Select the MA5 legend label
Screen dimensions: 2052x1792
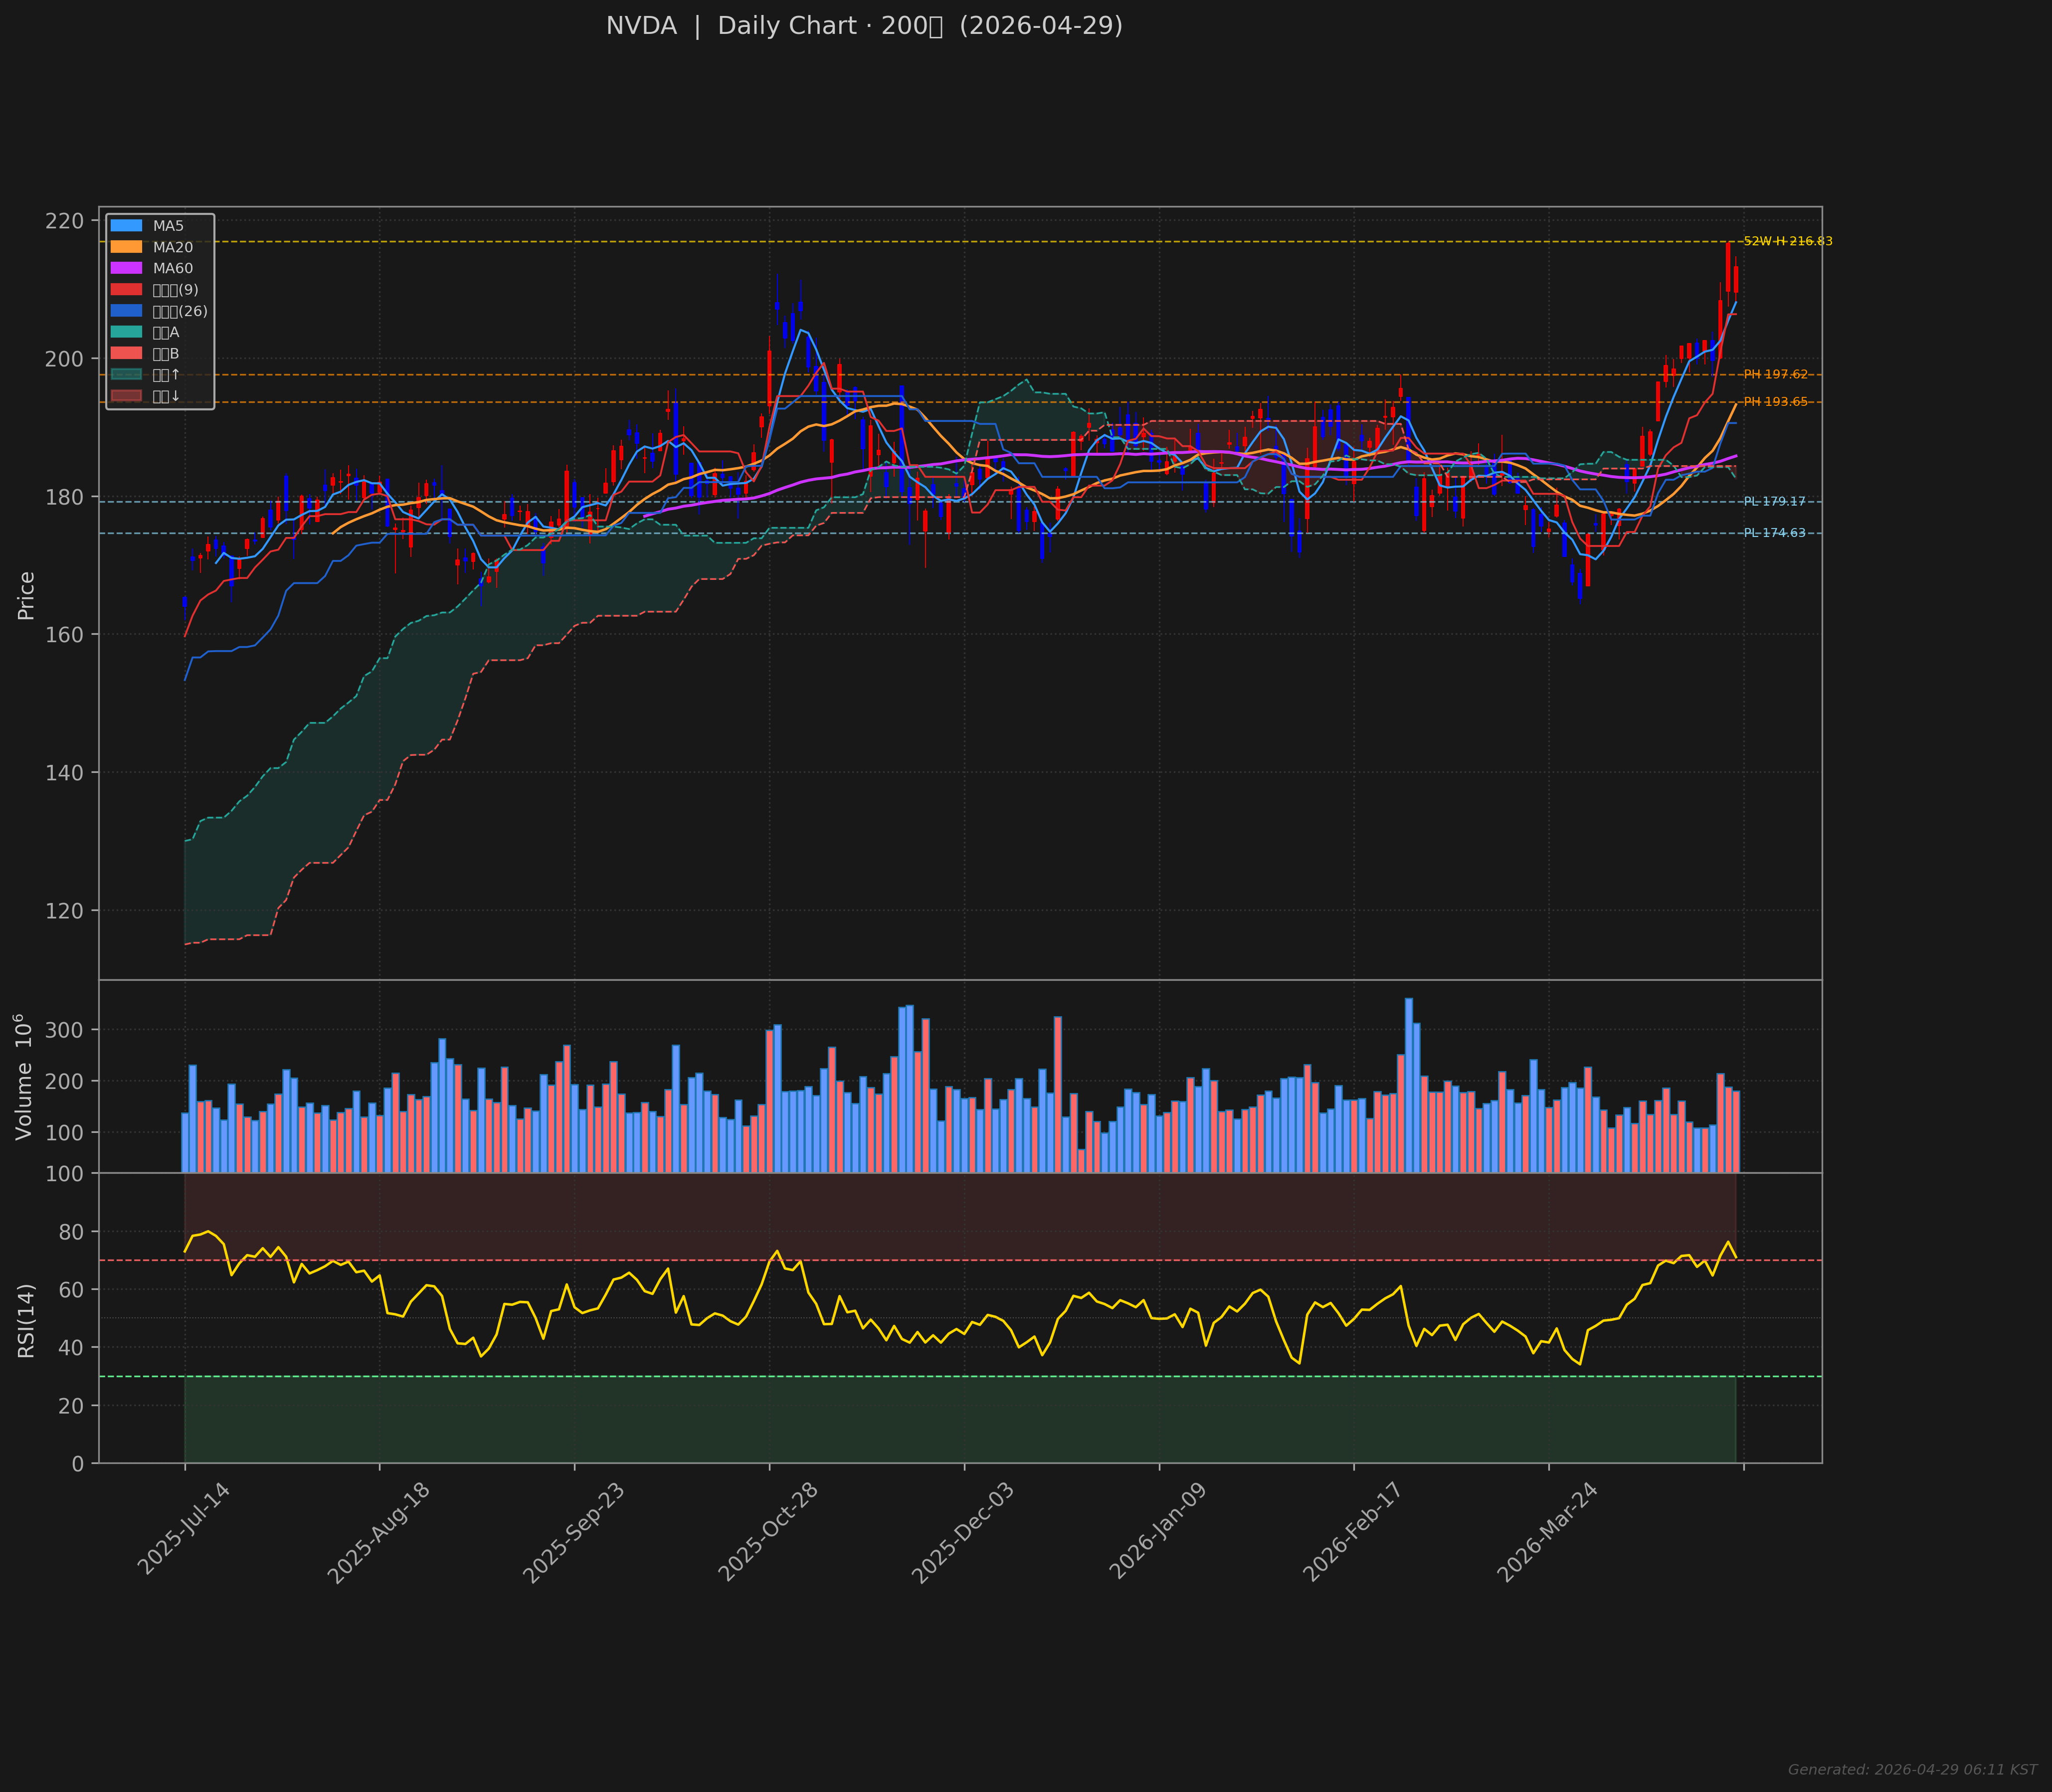168,226
